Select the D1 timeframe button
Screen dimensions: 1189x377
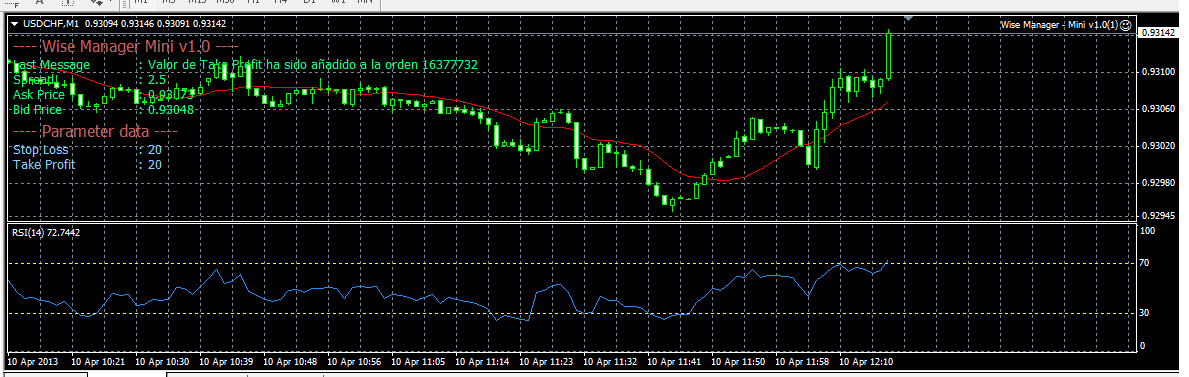click(306, 3)
